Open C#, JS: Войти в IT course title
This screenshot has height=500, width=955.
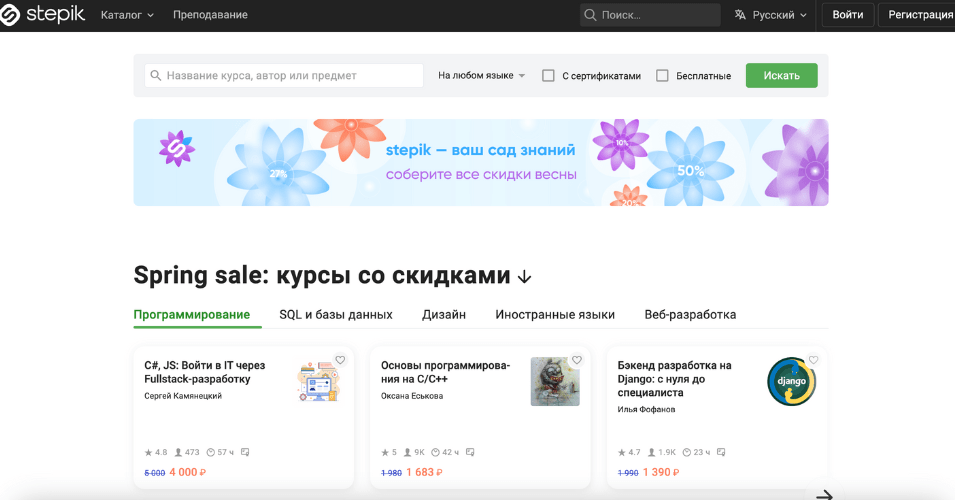[205, 372]
